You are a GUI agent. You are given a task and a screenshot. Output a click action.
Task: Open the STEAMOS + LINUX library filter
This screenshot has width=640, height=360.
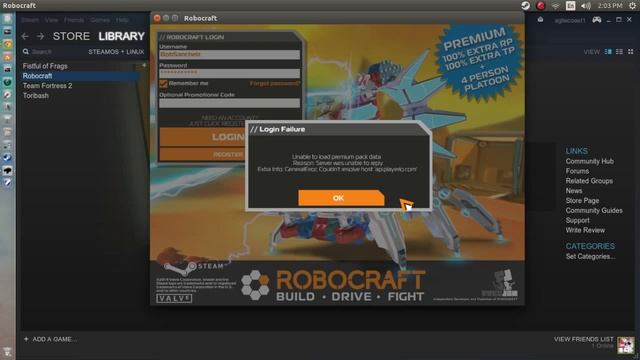(116, 52)
